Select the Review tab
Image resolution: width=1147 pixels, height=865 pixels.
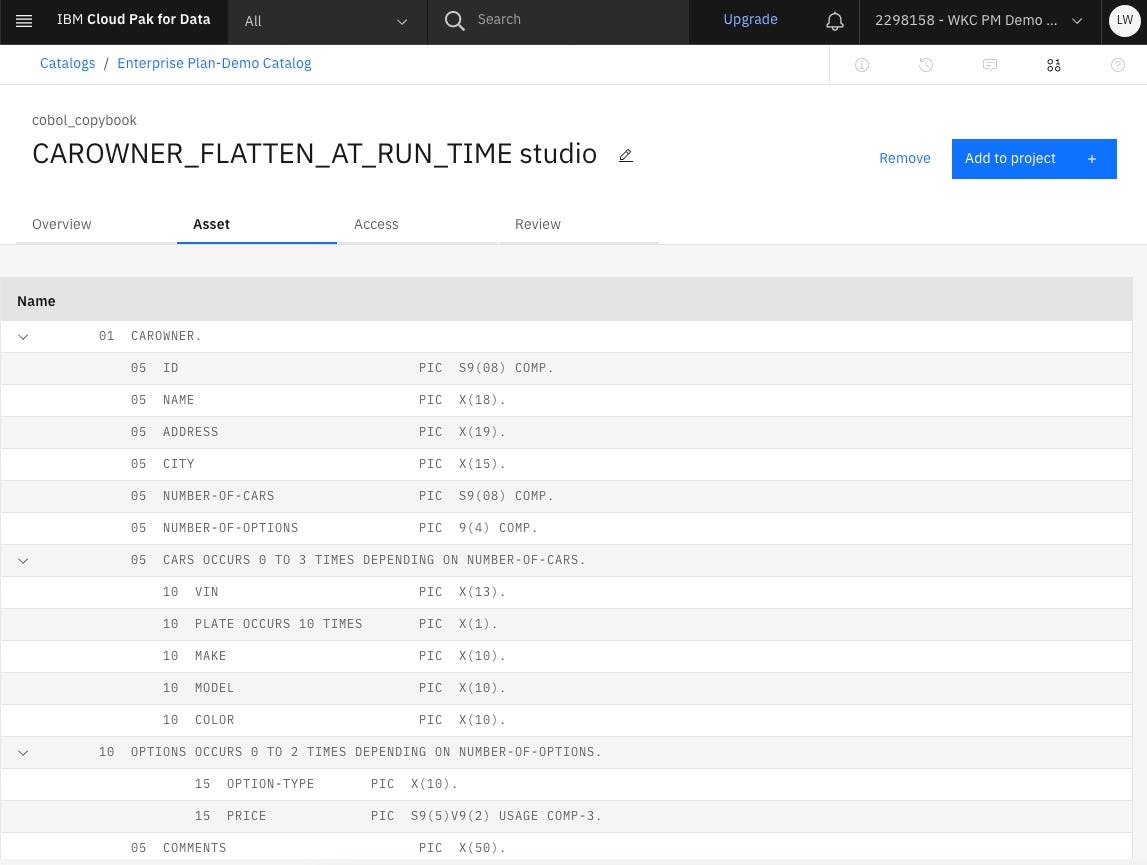pos(537,224)
